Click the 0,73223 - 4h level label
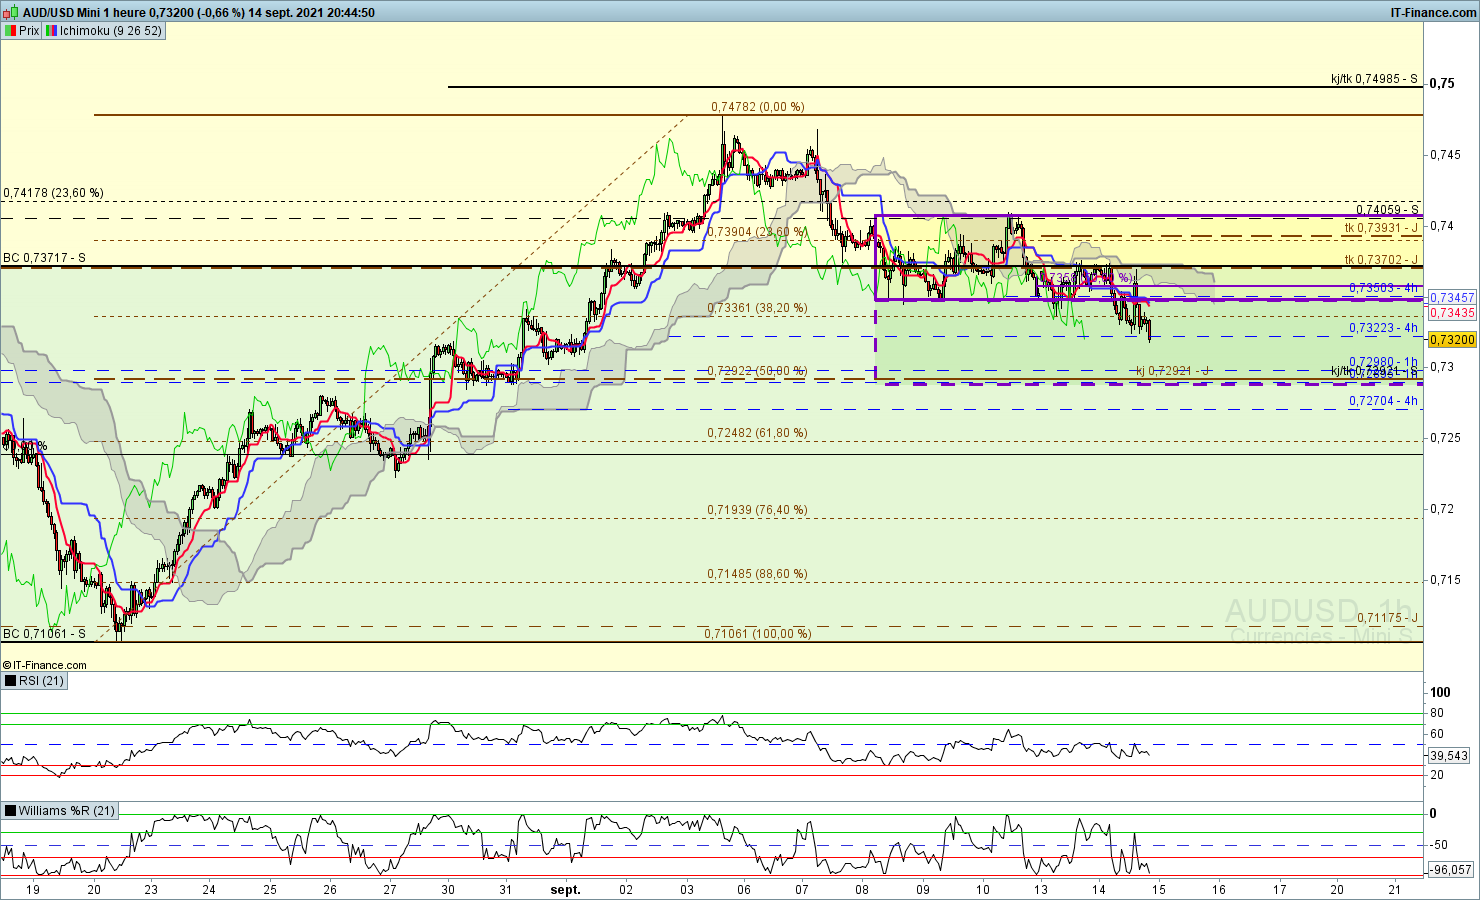 click(x=1383, y=328)
